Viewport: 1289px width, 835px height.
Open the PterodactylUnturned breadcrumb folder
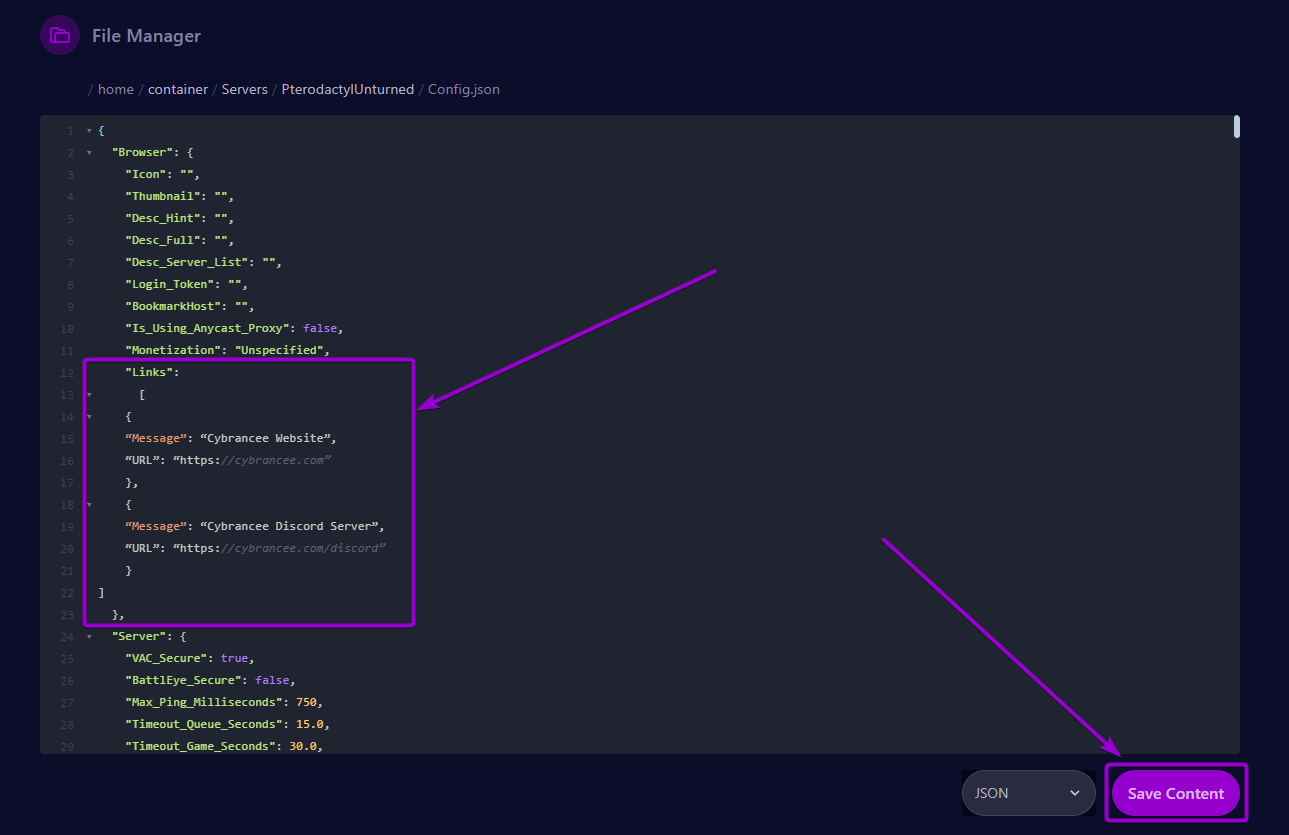tap(348, 89)
